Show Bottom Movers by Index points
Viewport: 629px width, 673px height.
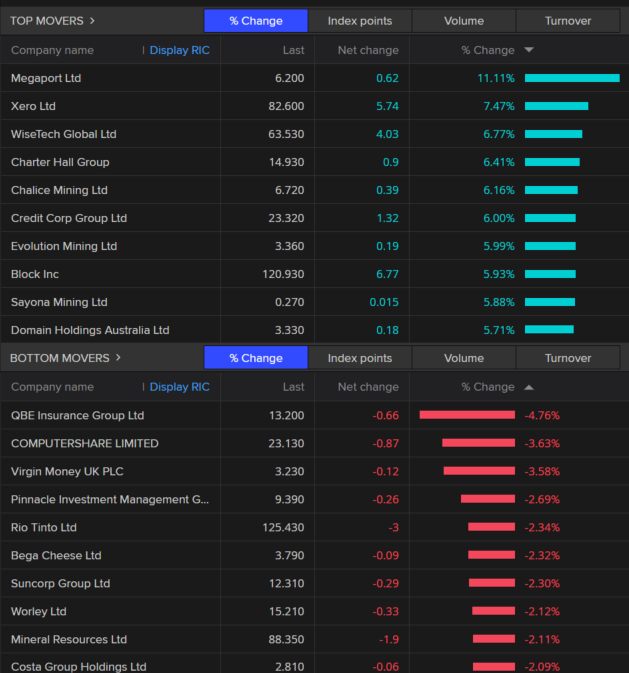pyautogui.click(x=360, y=358)
